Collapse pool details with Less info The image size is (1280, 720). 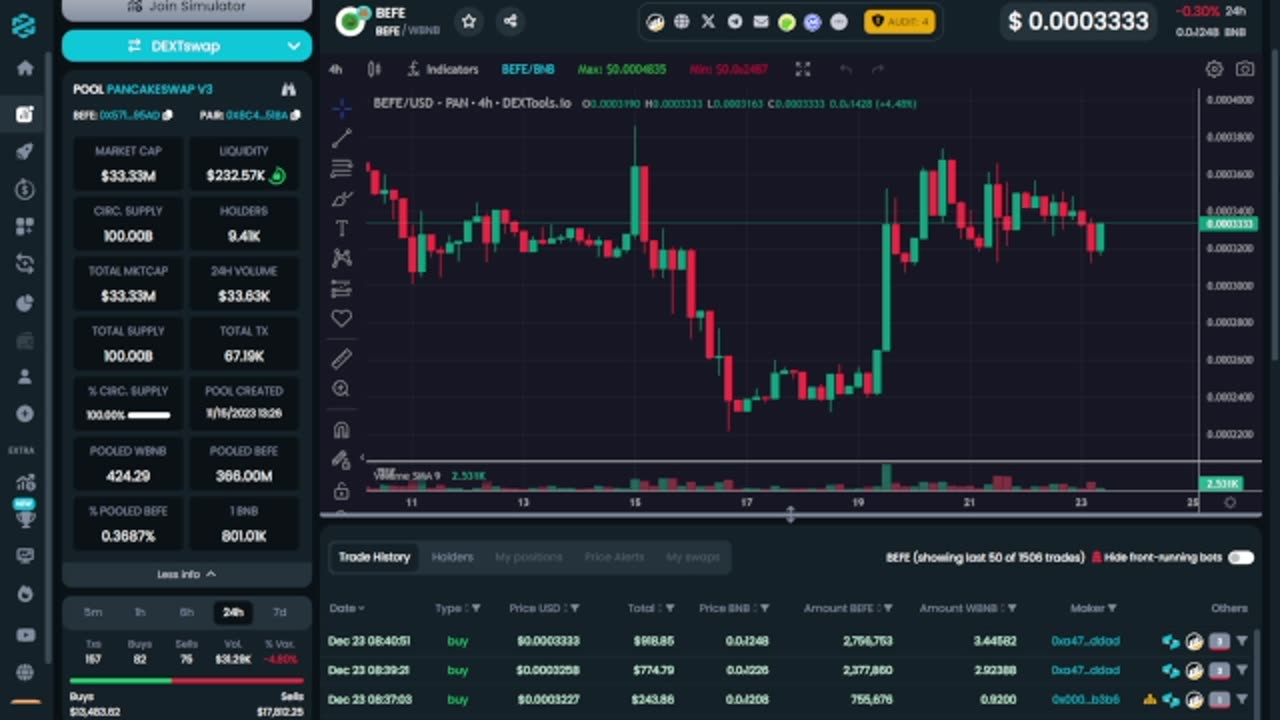[187, 574]
